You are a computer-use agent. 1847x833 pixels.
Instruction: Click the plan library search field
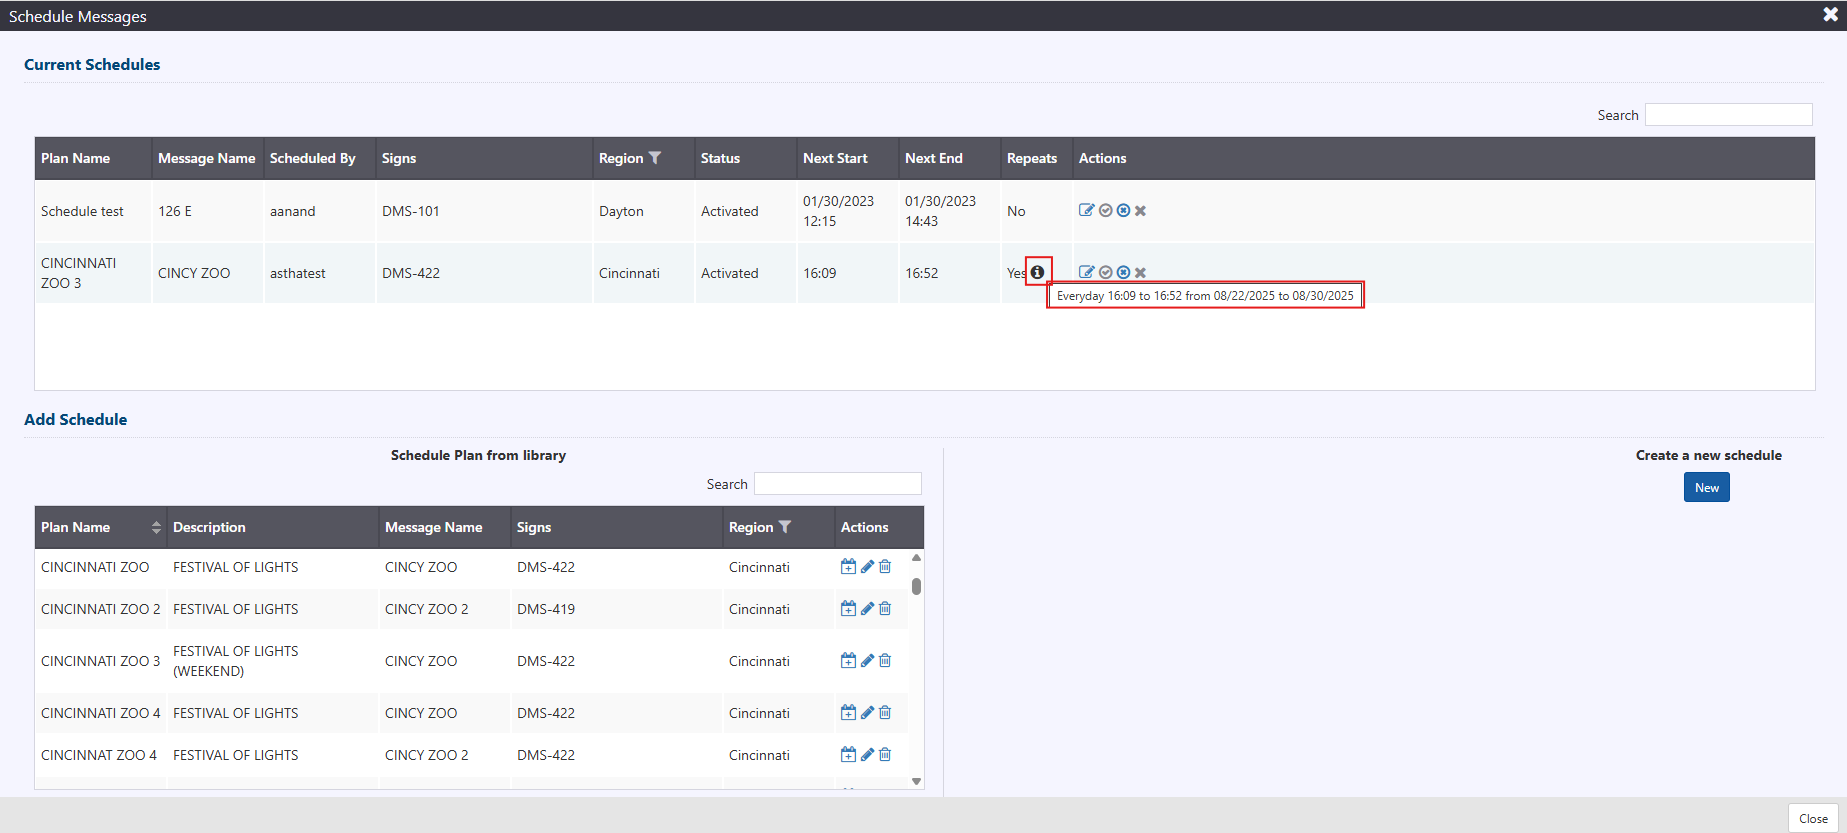(837, 484)
